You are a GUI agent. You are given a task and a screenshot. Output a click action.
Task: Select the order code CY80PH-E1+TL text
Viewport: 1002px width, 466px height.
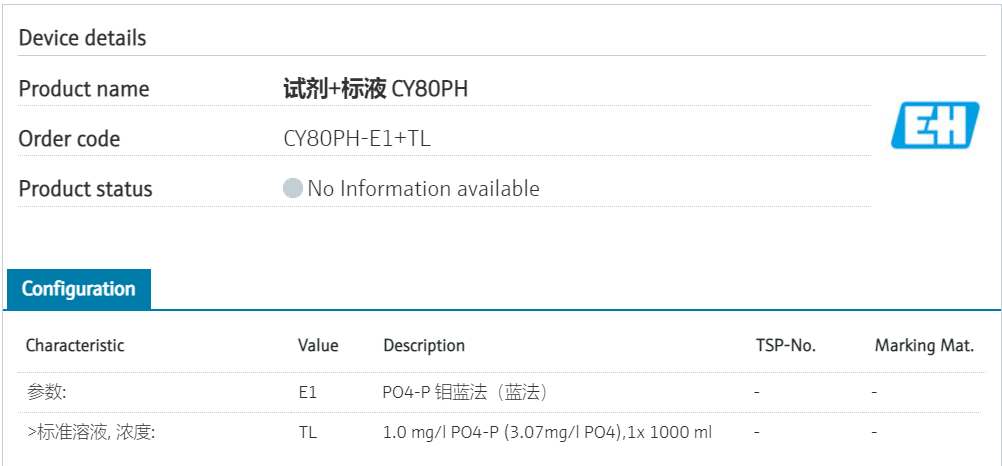point(357,139)
